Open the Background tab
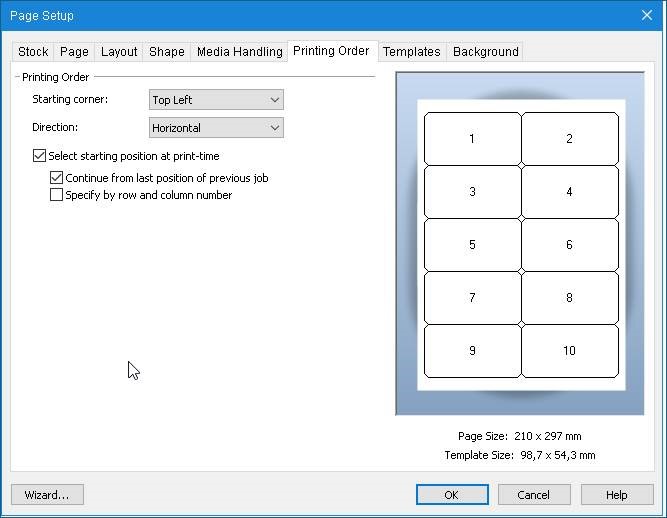The width and height of the screenshot is (667, 518). tap(485, 52)
